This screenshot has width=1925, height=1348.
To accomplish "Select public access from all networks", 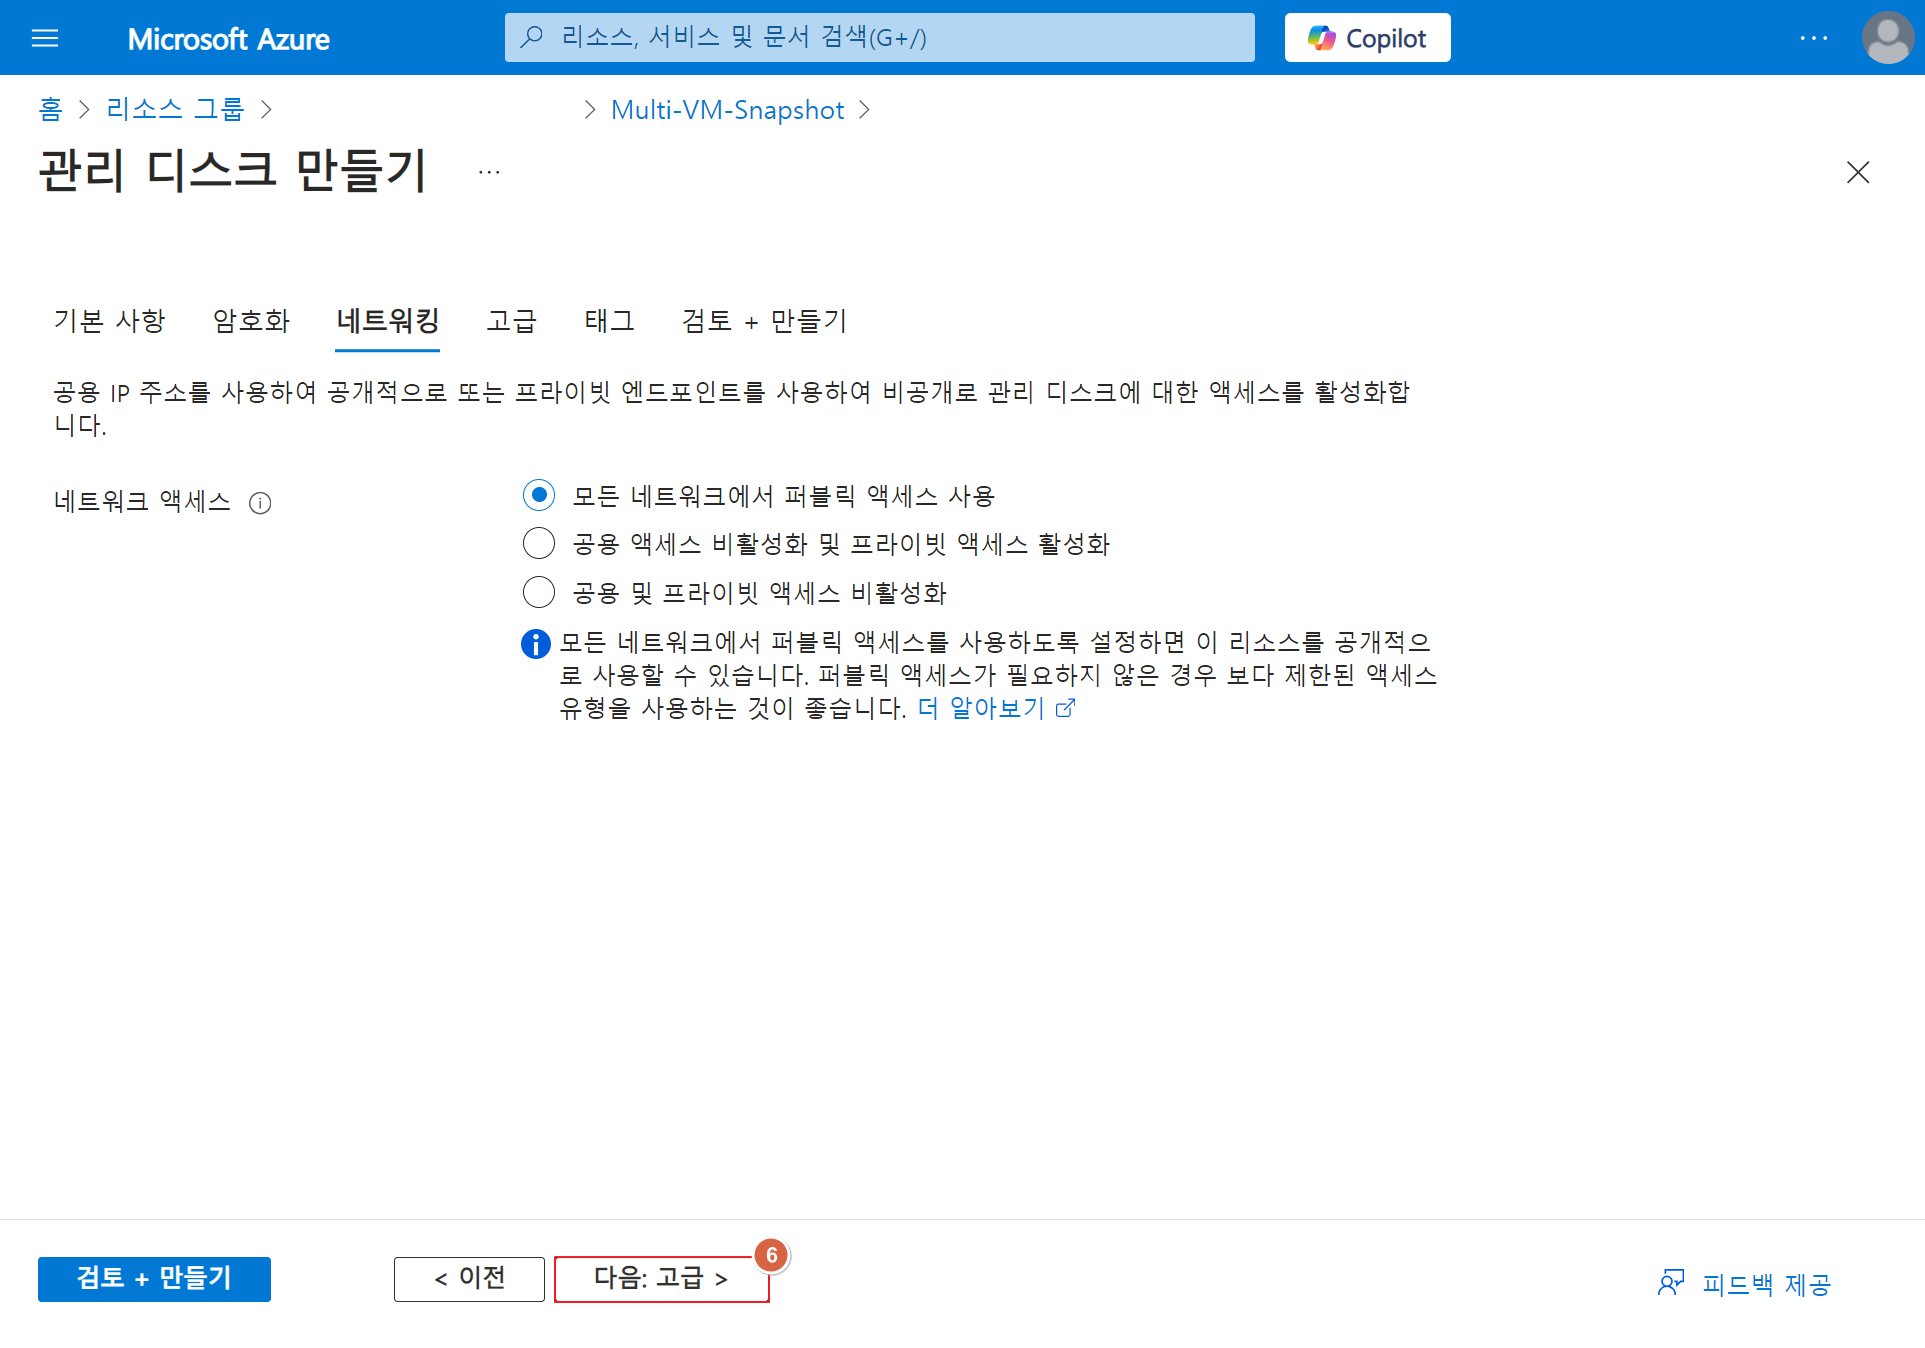I will 539,495.
